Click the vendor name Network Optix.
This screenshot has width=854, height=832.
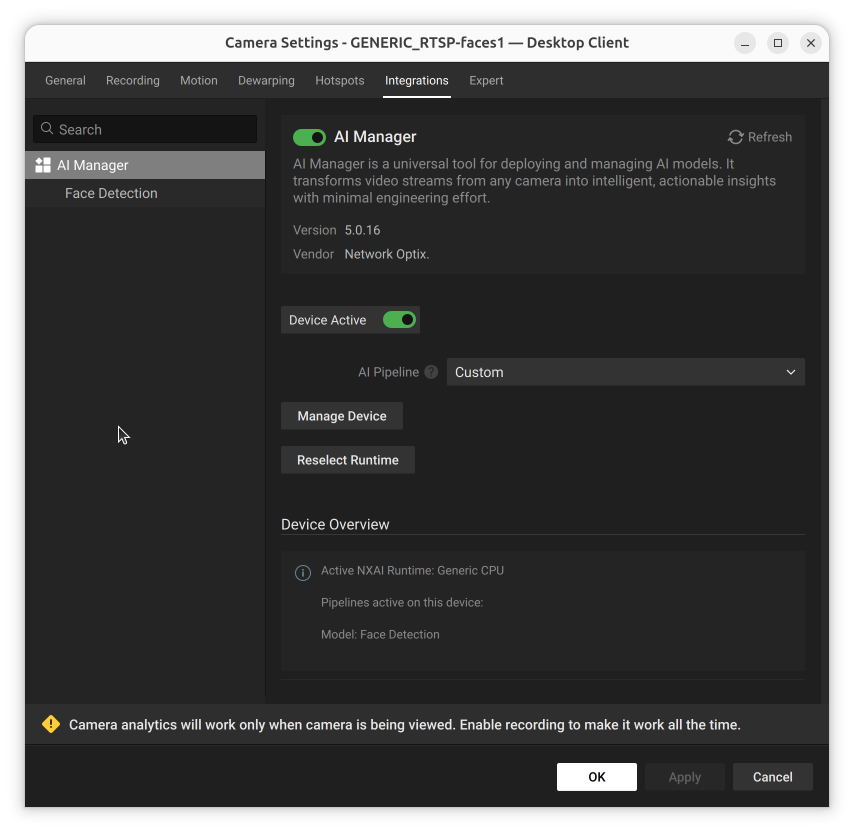tap(387, 254)
